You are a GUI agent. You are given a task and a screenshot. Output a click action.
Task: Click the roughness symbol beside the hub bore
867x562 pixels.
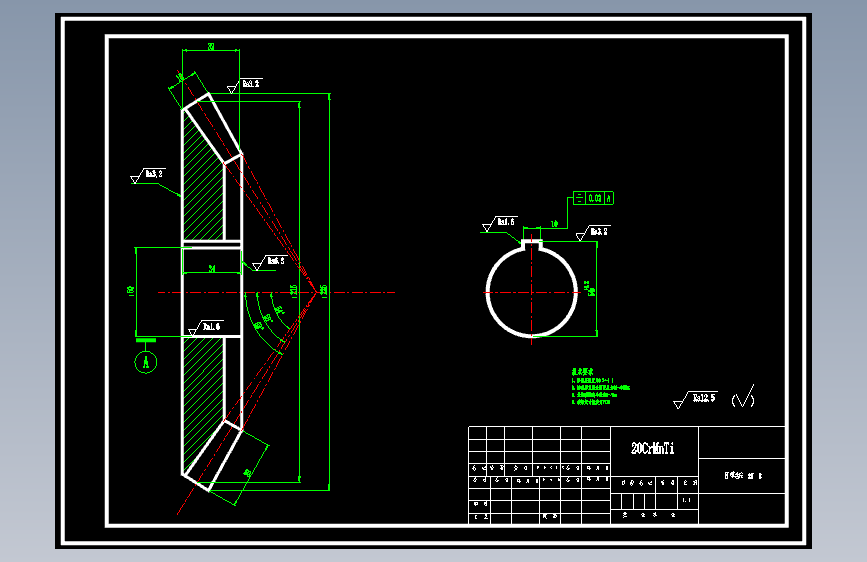[x=269, y=262]
